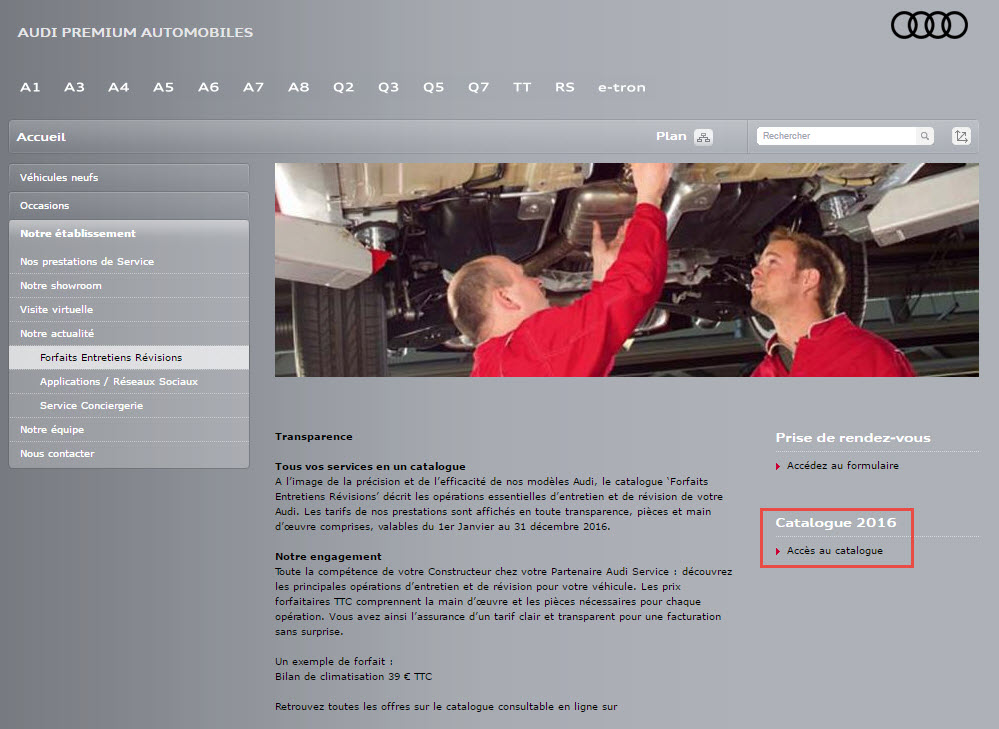
Task: Click the Catalogue 2016 heading
Action: pos(835,523)
